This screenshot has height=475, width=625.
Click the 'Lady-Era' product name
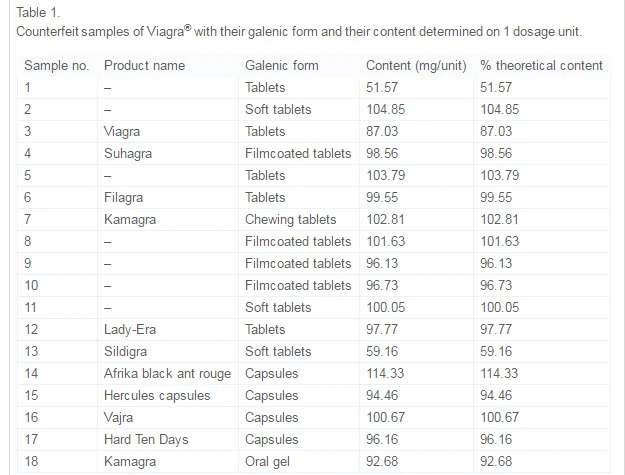coord(130,330)
